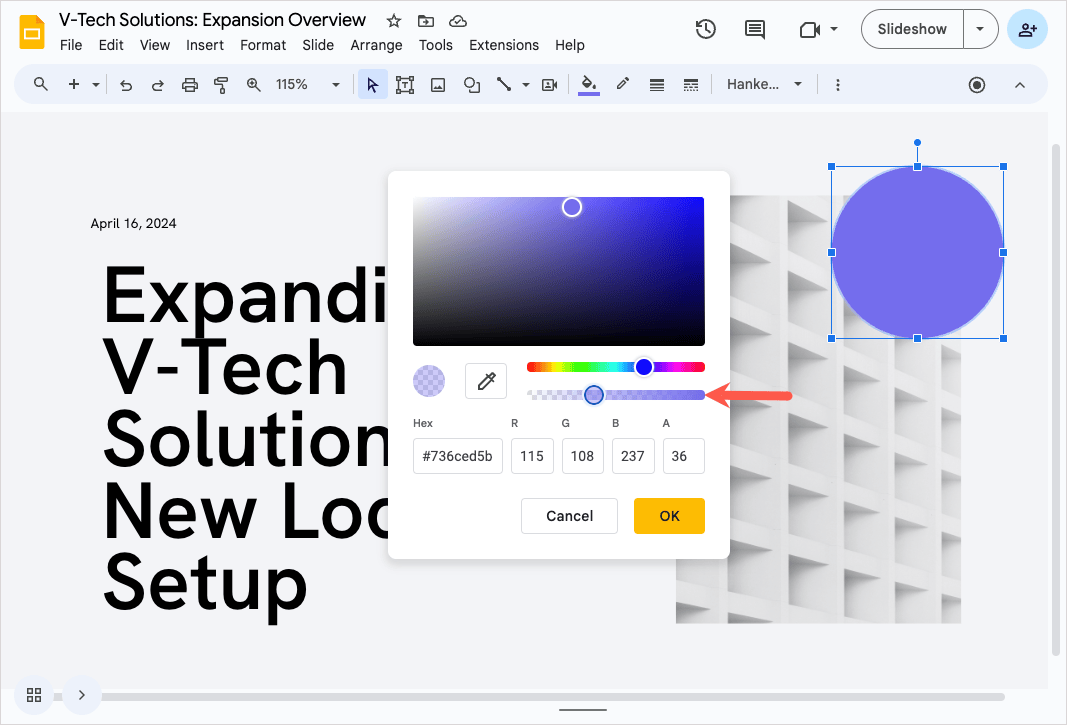The width and height of the screenshot is (1067, 725).
Task: Click the presentation title text
Action: (212, 20)
